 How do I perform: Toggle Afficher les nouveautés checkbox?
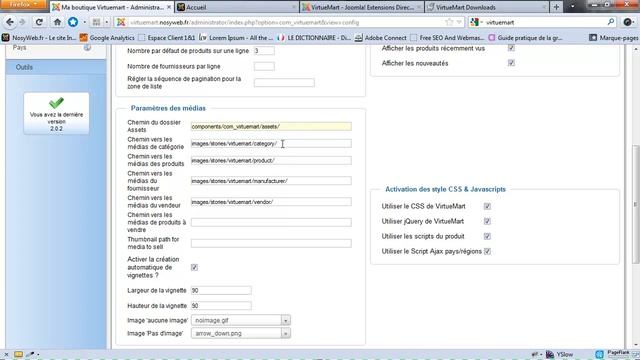tap(511, 63)
